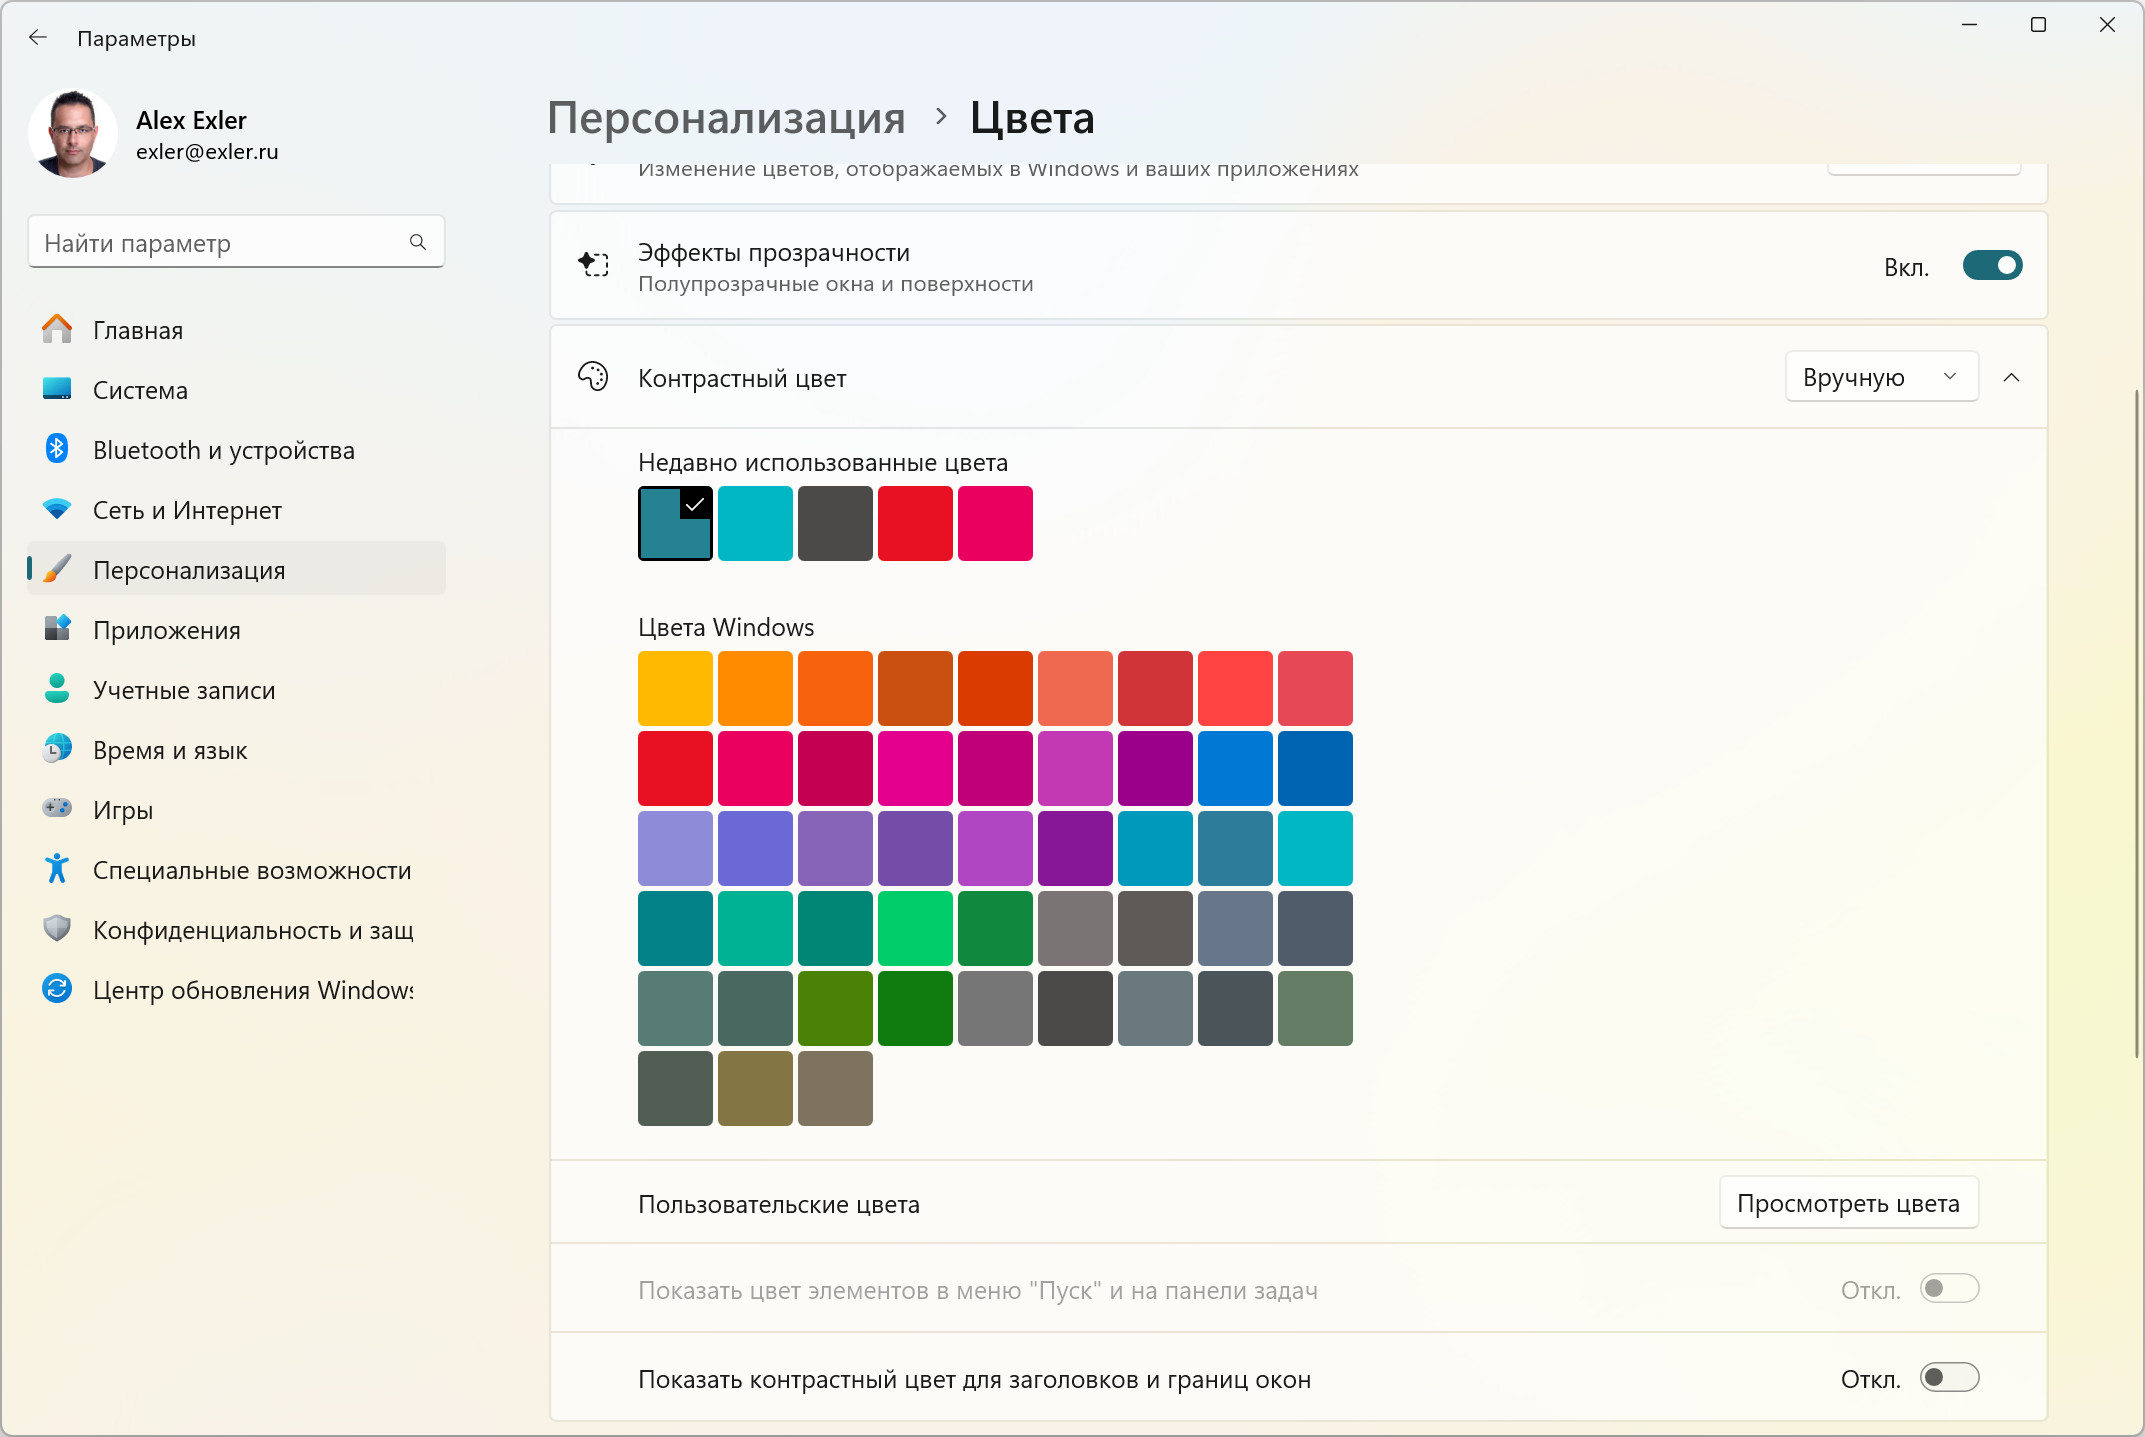Open the 'Вручную' accent color dropdown
2145x1437 pixels.
[x=1881, y=377]
